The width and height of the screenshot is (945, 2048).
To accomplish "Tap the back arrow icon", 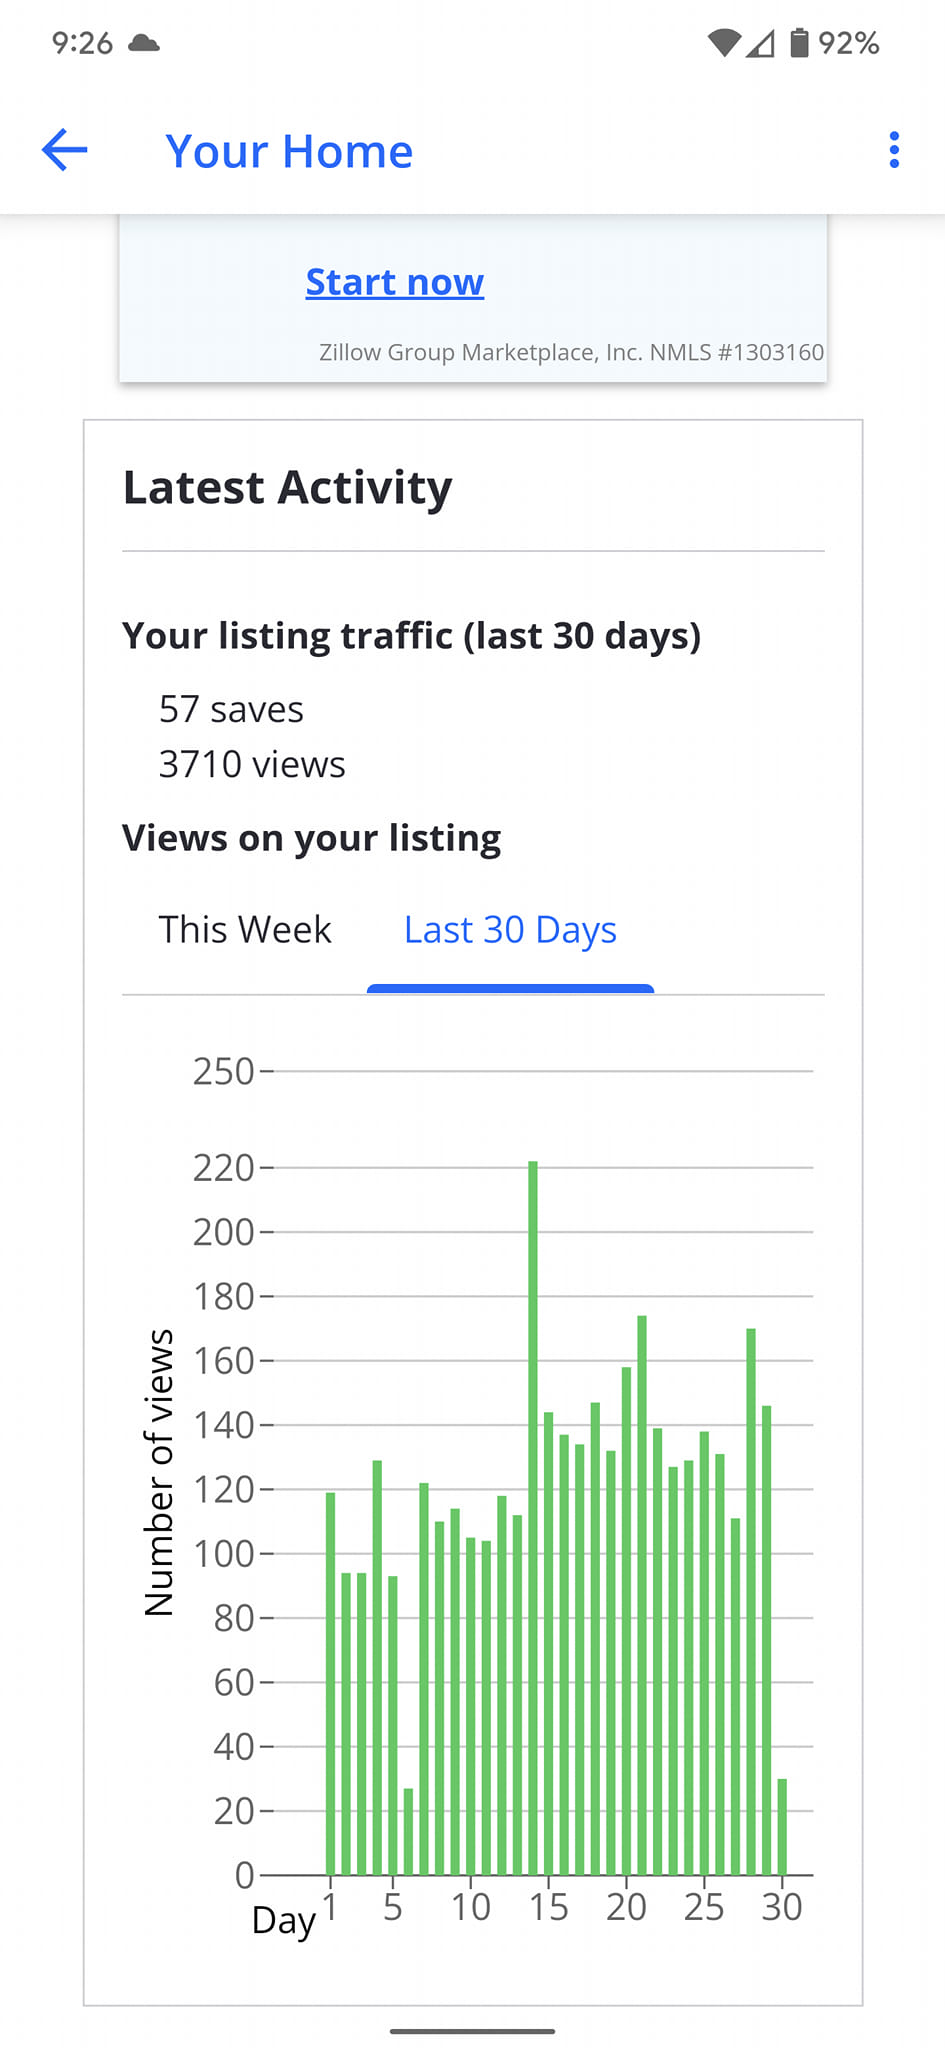I will [65, 151].
